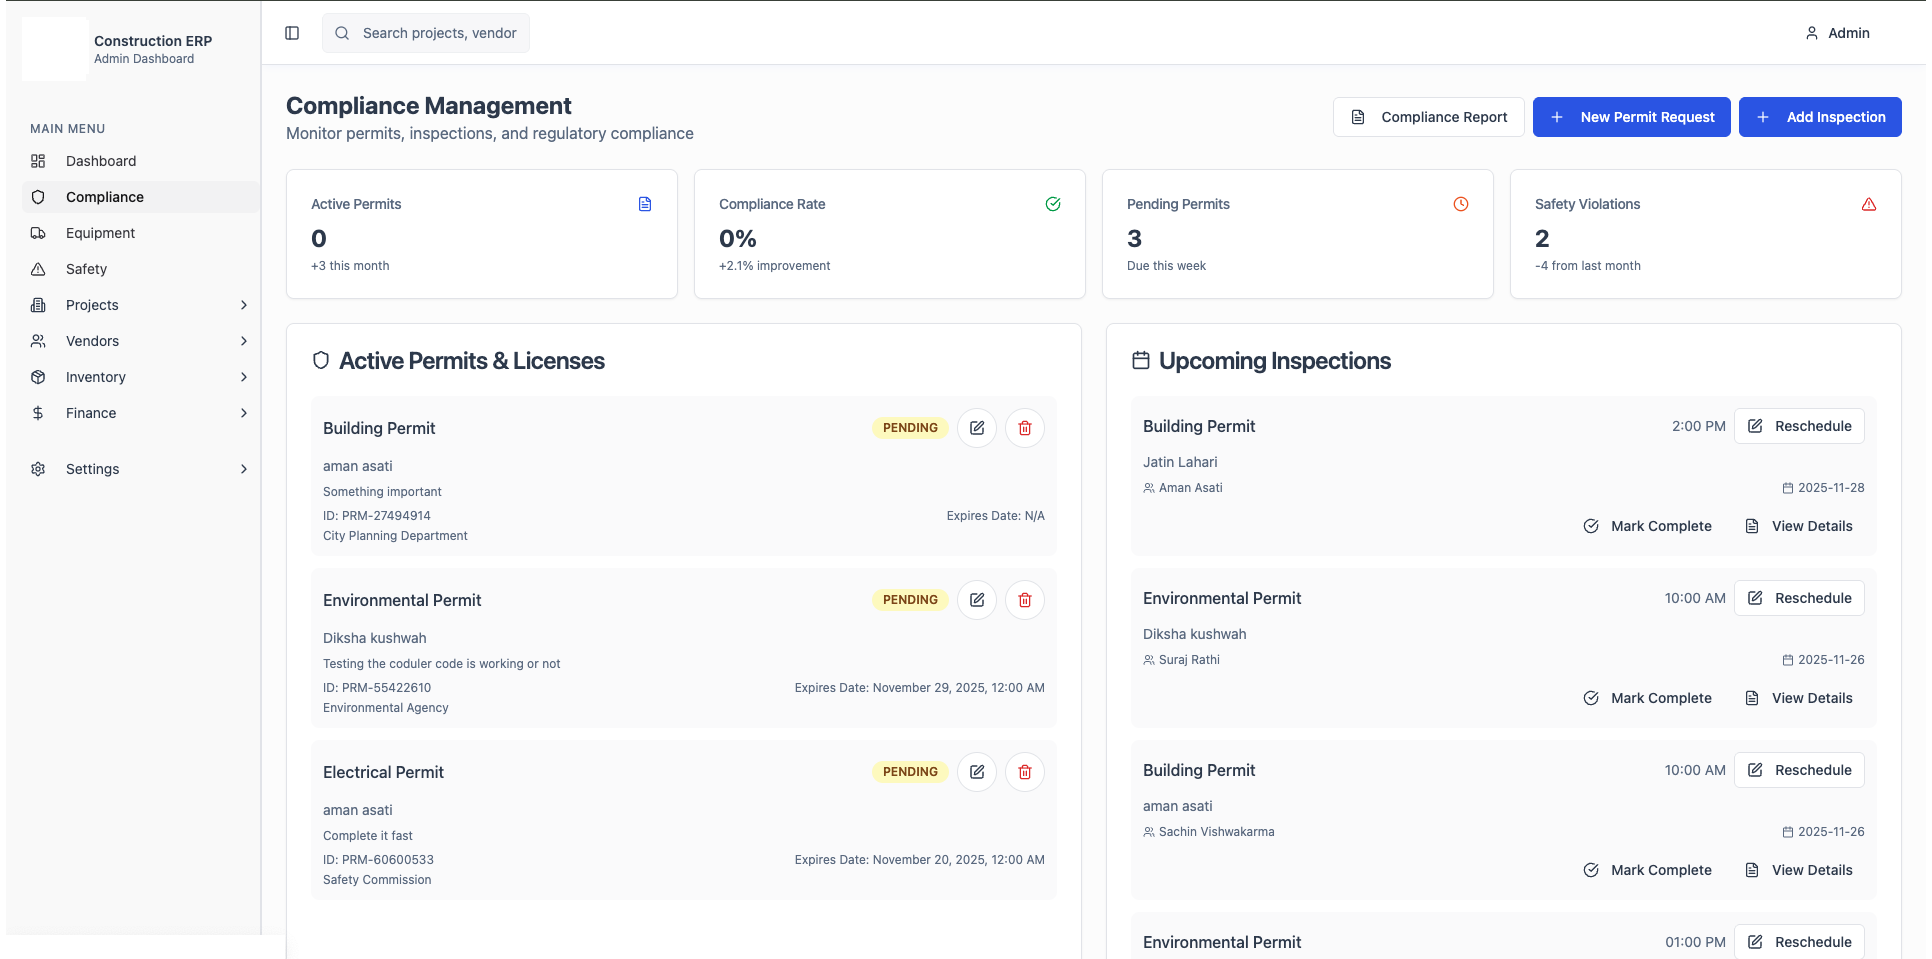Click edit icon for Building Permit
The height and width of the screenshot is (959, 1932).
pos(976,428)
